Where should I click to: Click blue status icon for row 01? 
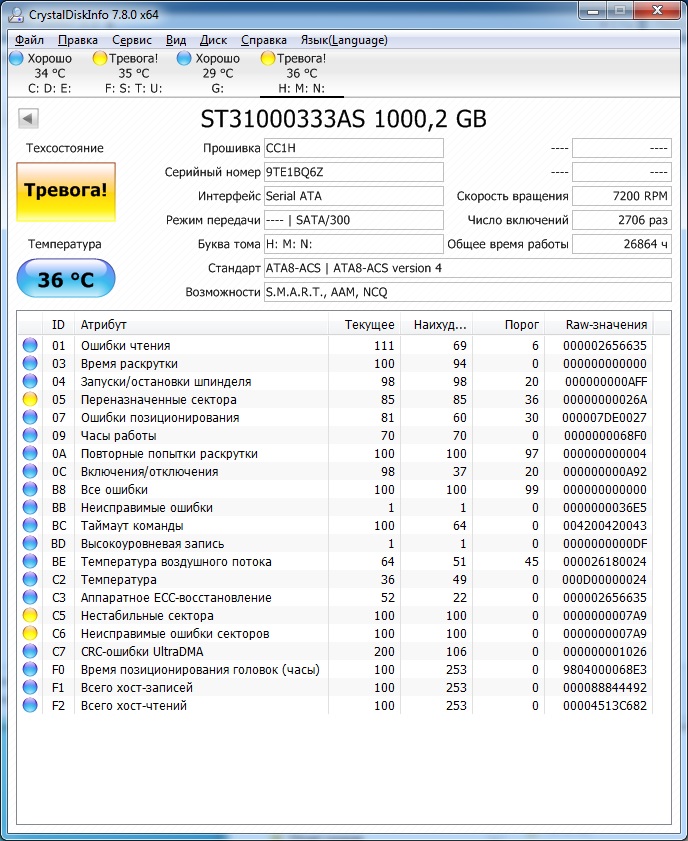[29, 346]
